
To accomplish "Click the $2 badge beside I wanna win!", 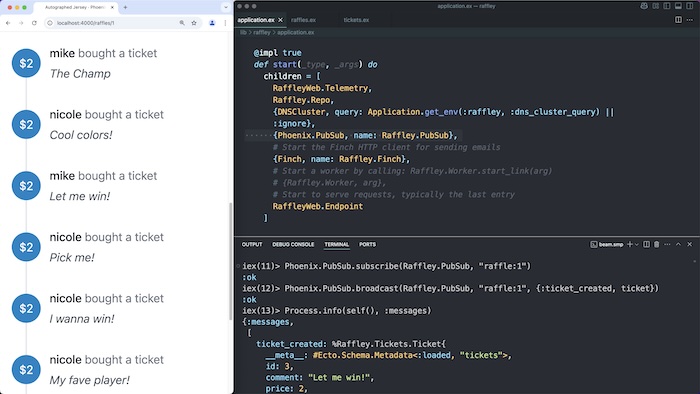I will coord(26,308).
